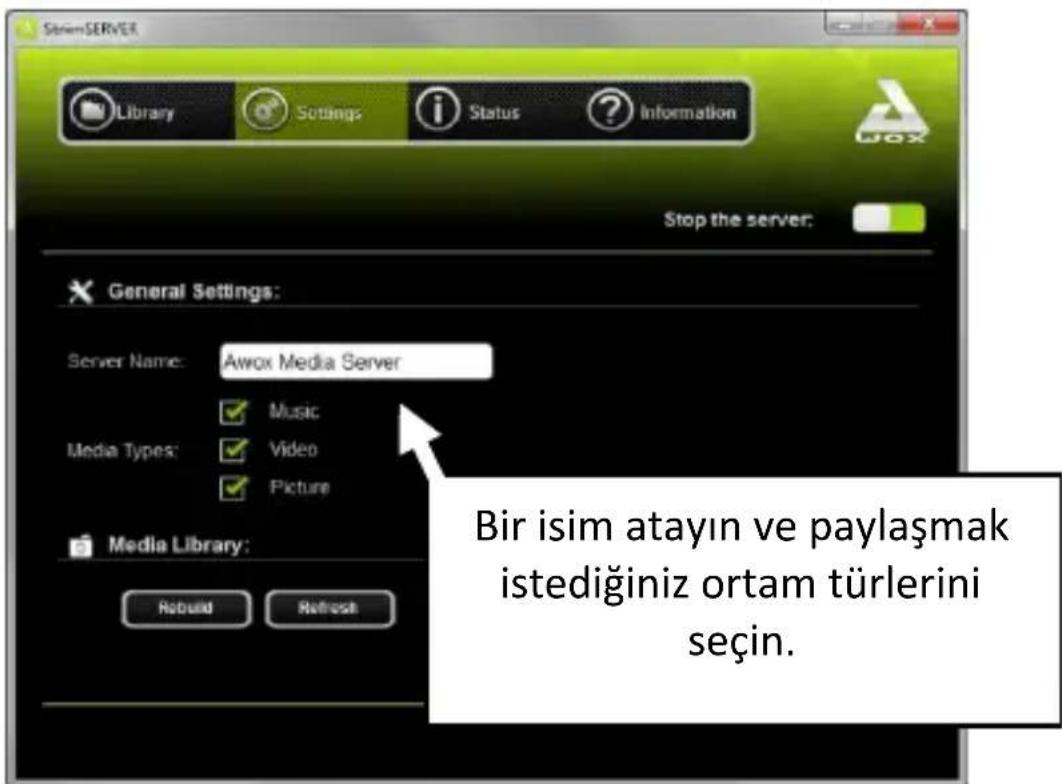Image resolution: width=1062 pixels, height=784 pixels.
Task: Click the Server Name label
Action: (x=126, y=361)
